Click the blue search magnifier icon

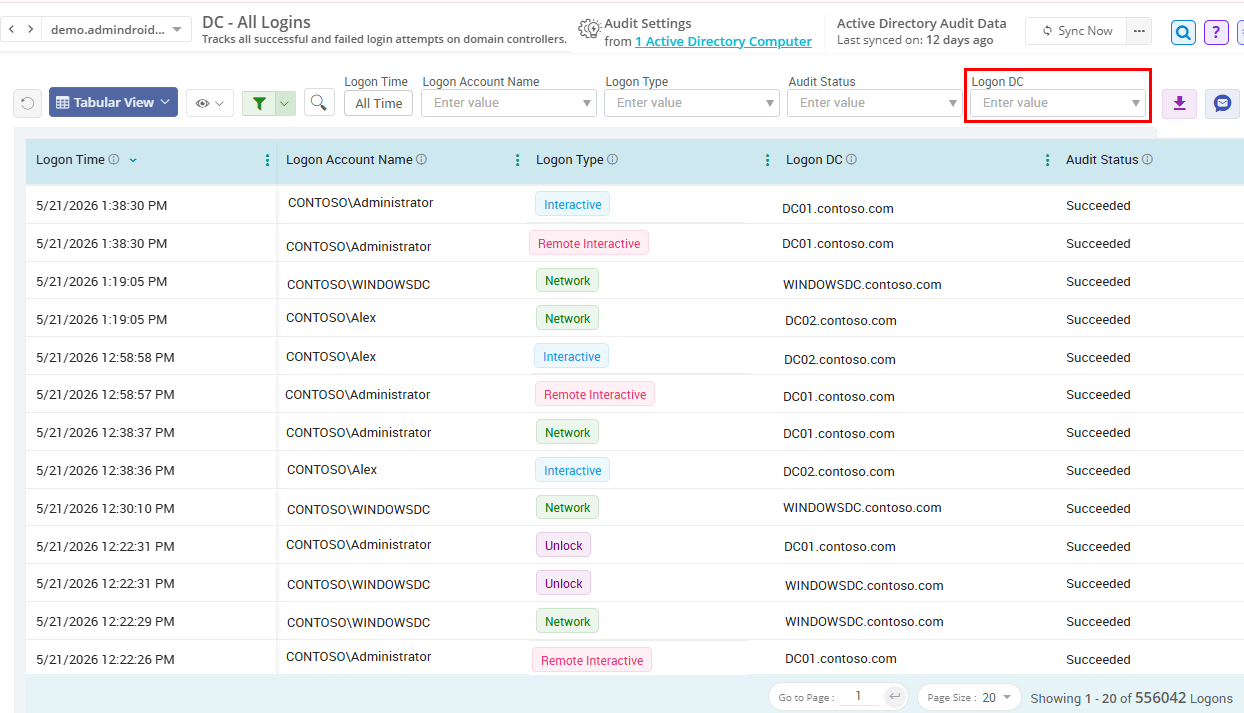(1183, 32)
